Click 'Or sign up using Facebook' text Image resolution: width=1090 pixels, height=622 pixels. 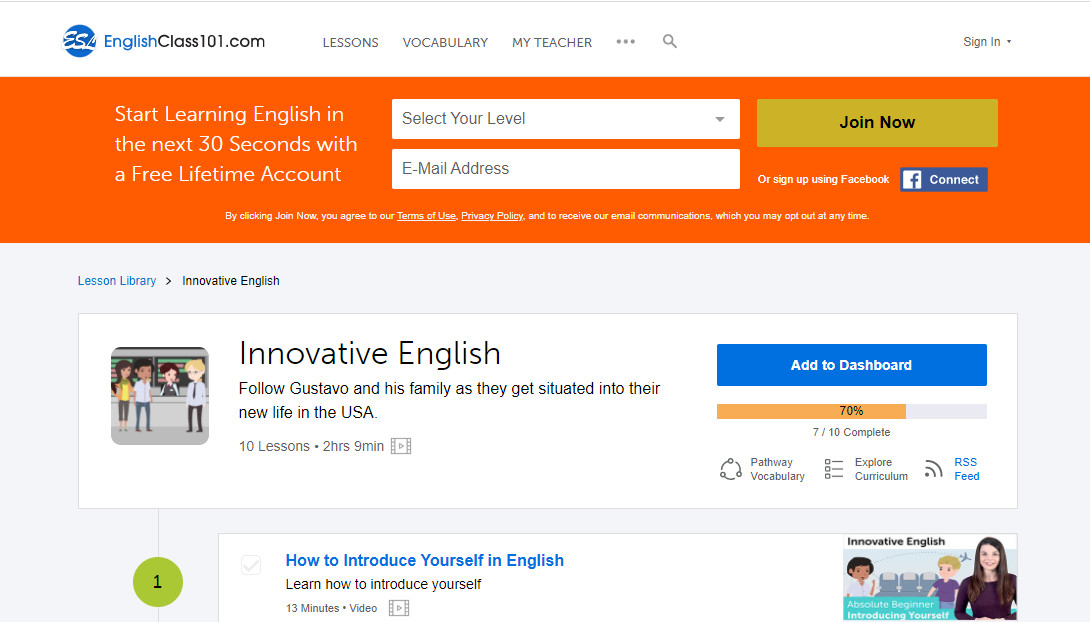(x=823, y=179)
